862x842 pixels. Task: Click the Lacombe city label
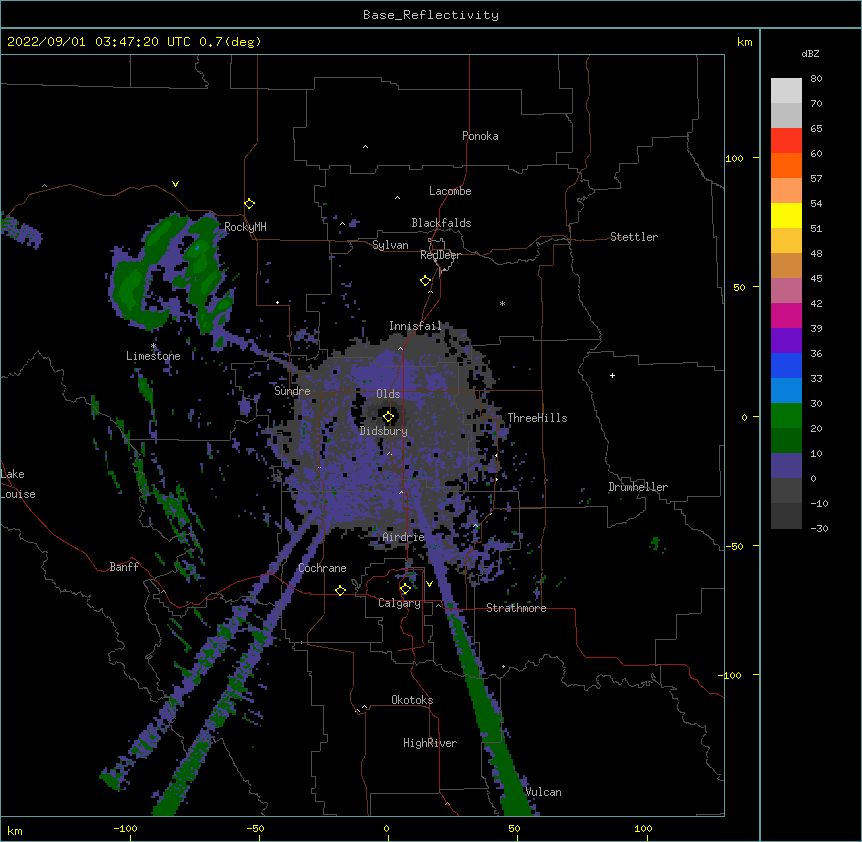point(450,191)
